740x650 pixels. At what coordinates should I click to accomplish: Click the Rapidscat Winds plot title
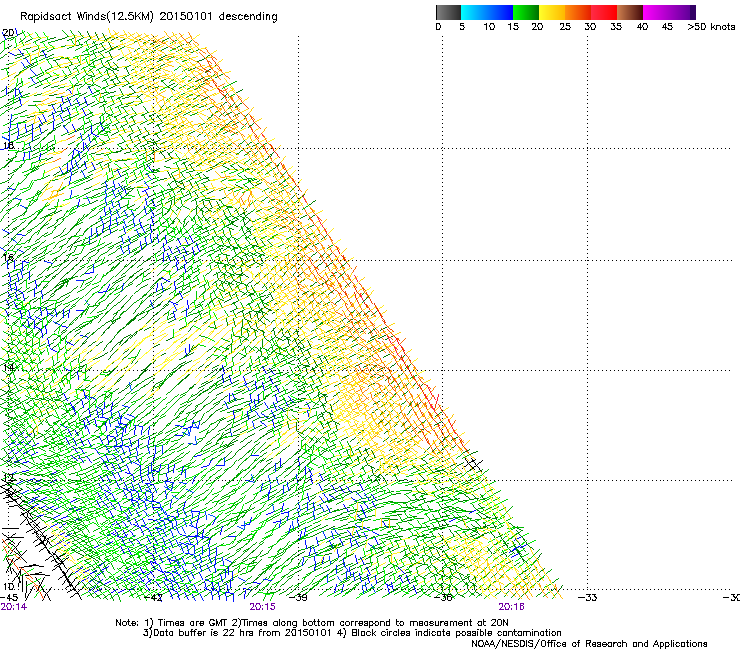(x=149, y=17)
